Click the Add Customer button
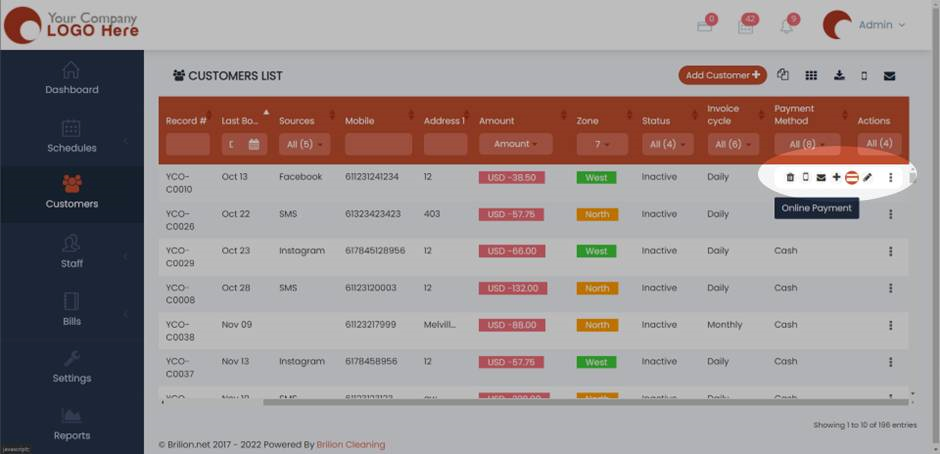Image resolution: width=940 pixels, height=454 pixels. pyautogui.click(x=722, y=75)
